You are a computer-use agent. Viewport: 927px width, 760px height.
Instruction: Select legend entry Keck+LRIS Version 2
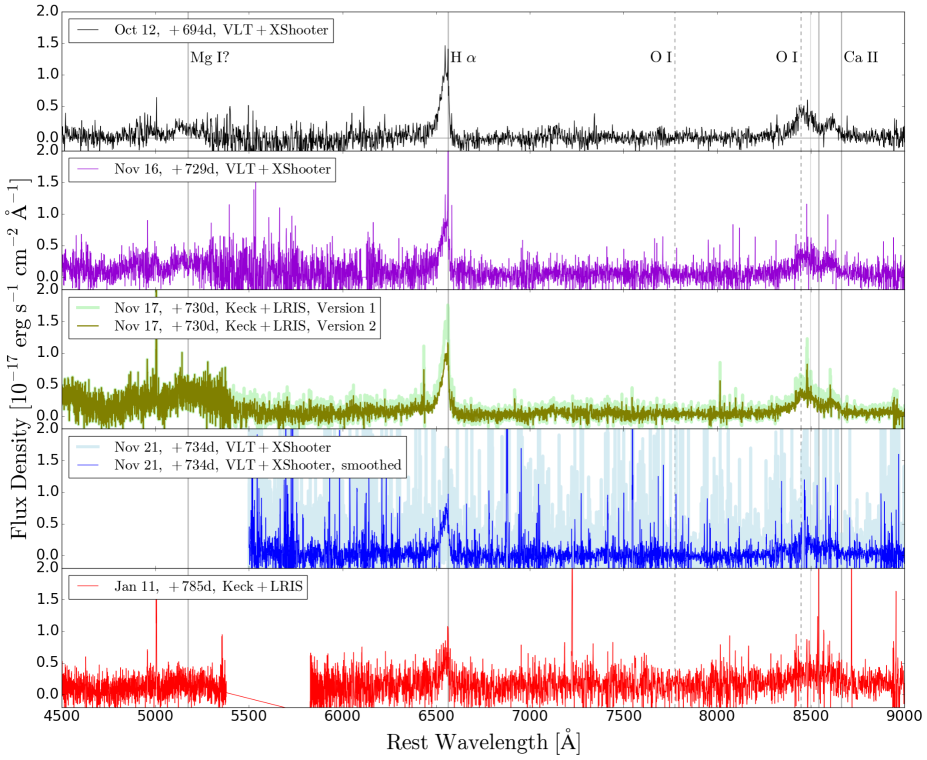245,326
